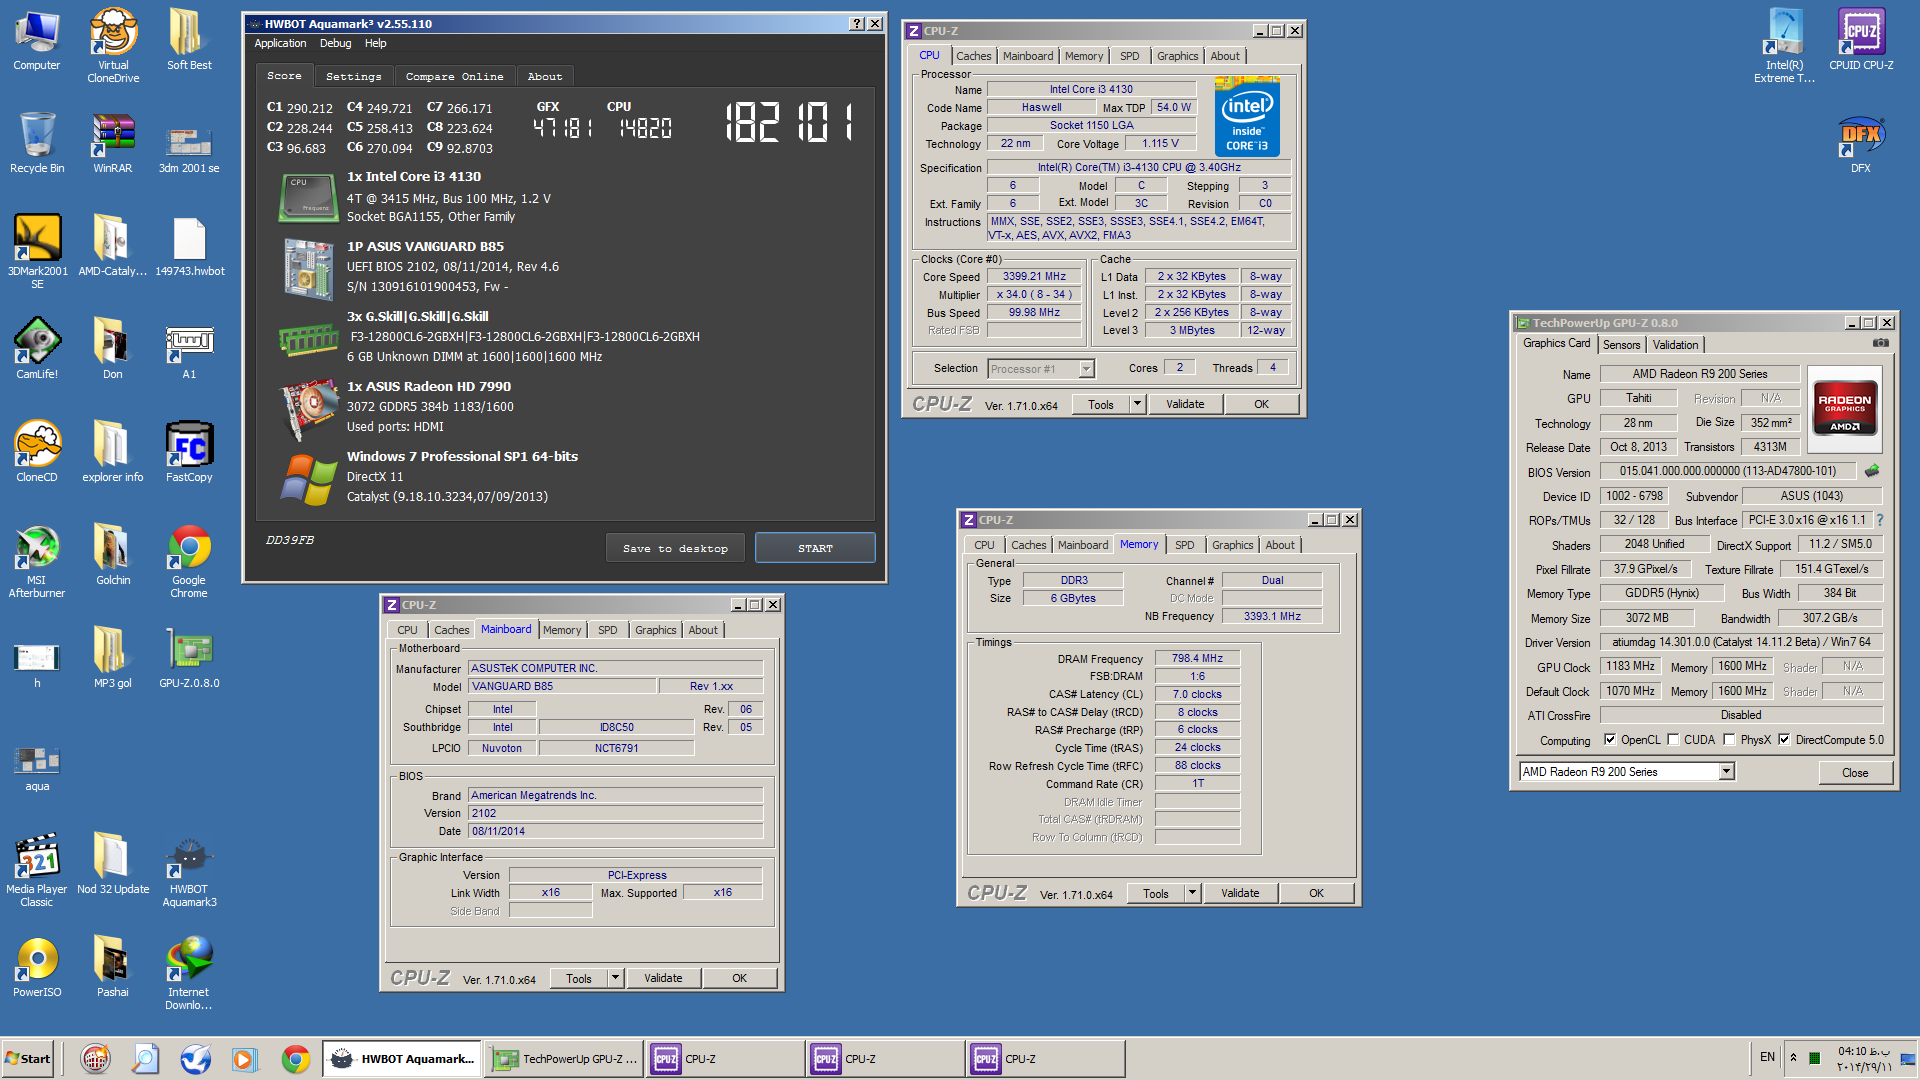The height and width of the screenshot is (1080, 1920).
Task: Click START button in Aquamark
Action: [815, 548]
